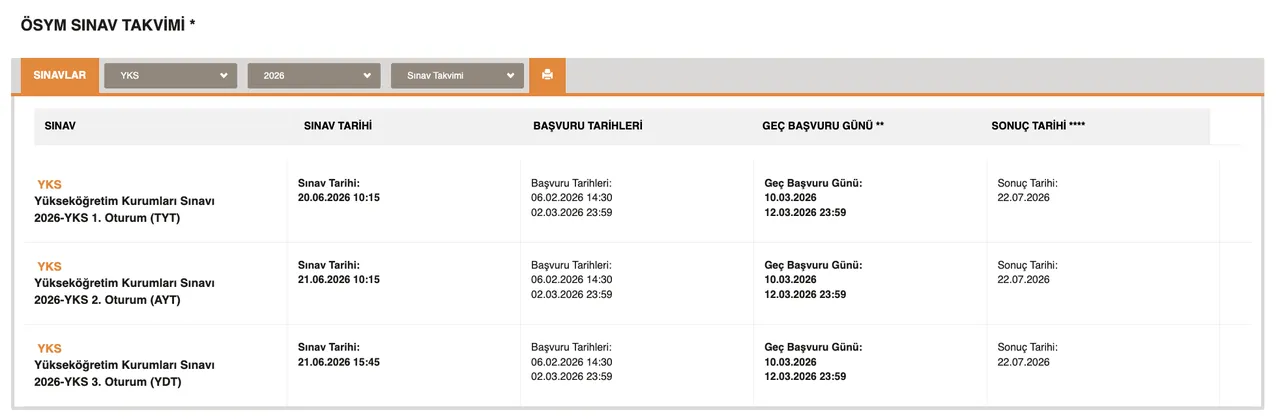Click TYT late application date 10.03.2026

(791, 198)
